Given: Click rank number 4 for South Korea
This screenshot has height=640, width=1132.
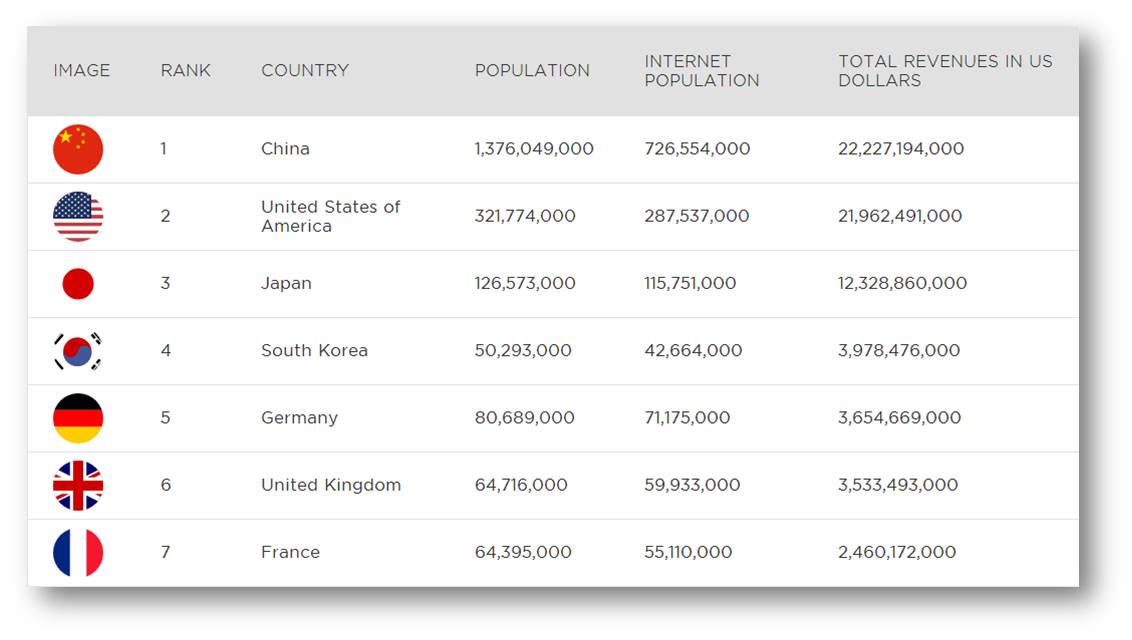Looking at the screenshot, I should coord(165,351).
